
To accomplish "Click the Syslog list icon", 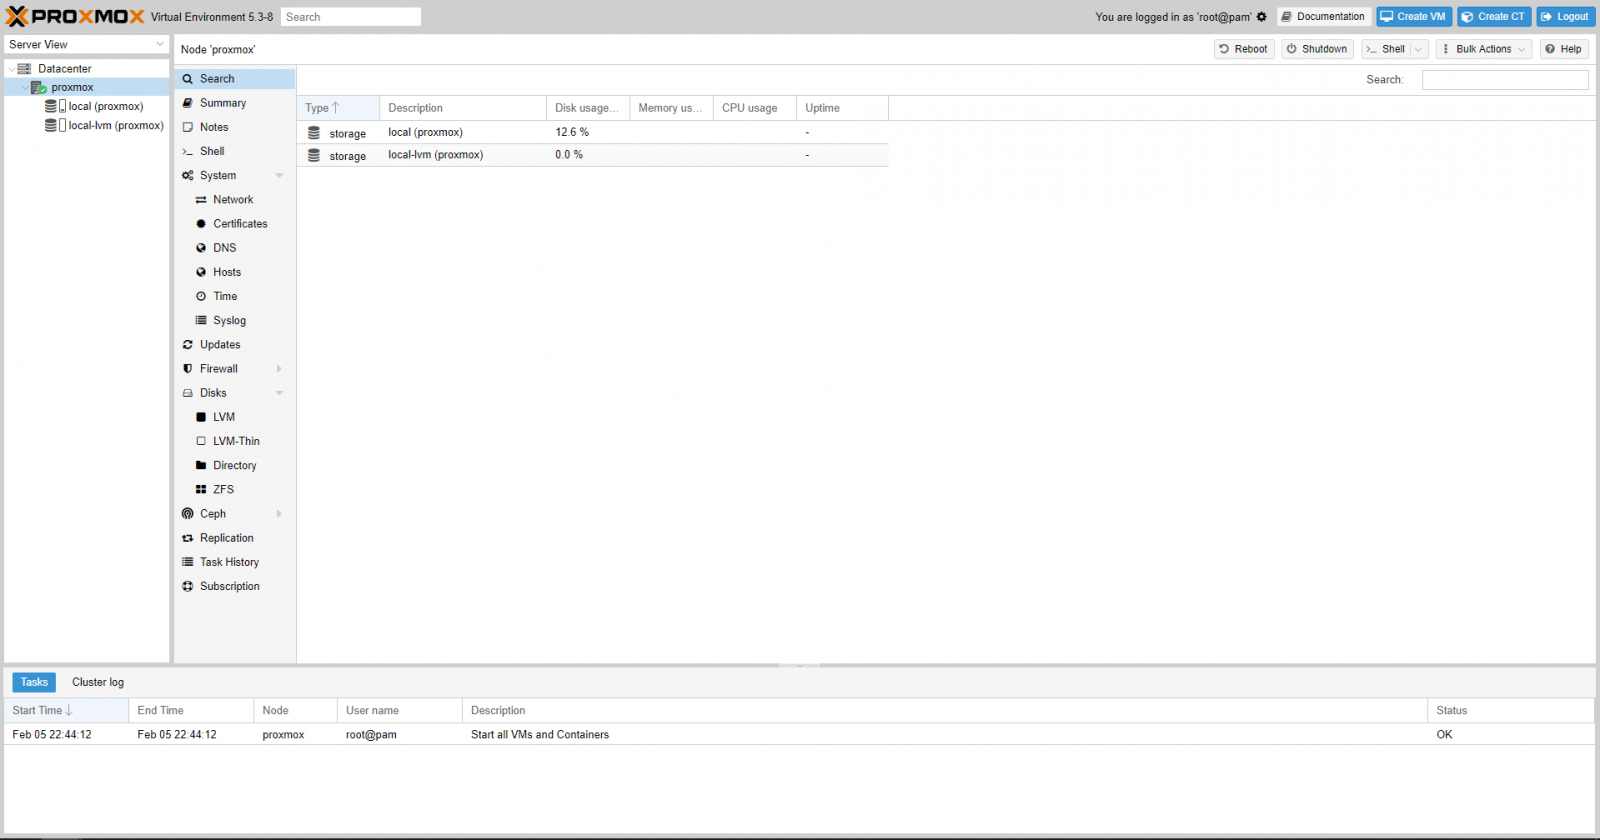I will 201,320.
